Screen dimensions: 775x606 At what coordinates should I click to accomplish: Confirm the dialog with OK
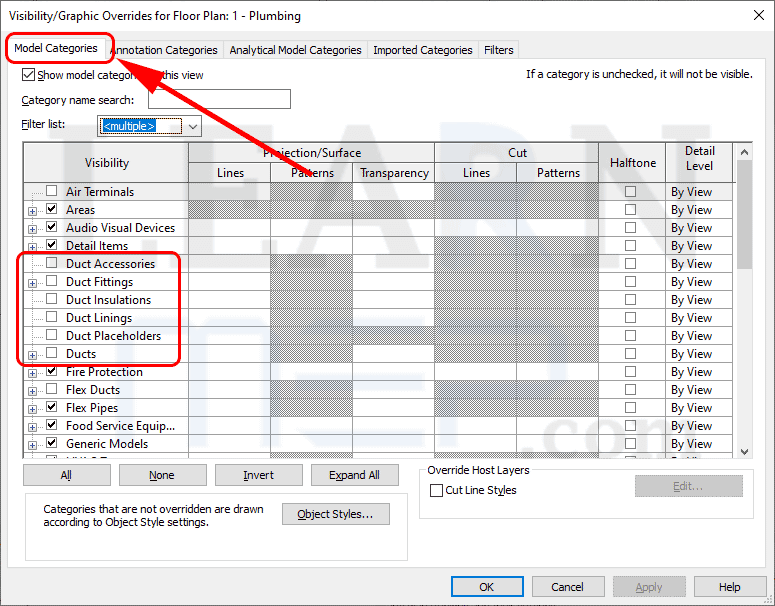(x=486, y=587)
